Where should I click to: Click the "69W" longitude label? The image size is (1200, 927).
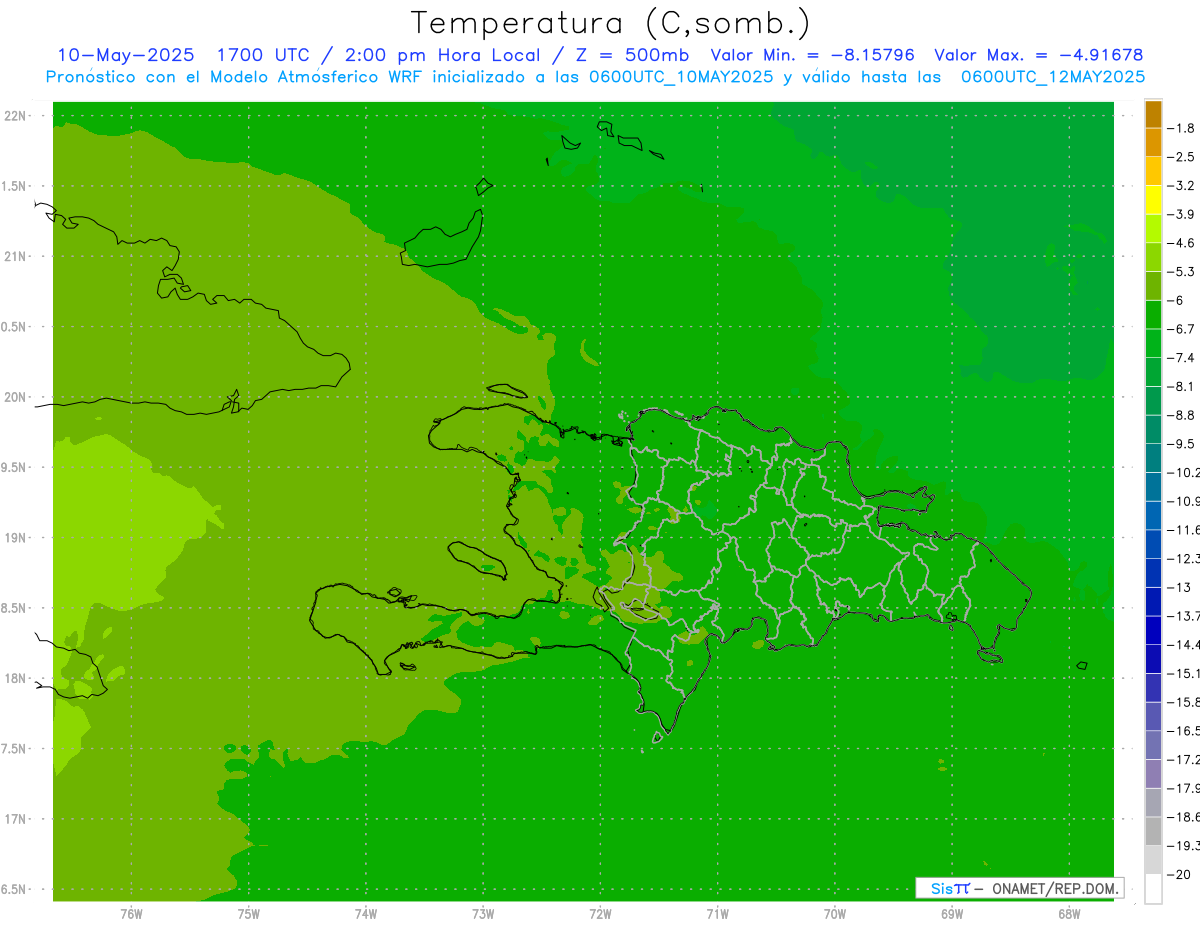click(952, 914)
